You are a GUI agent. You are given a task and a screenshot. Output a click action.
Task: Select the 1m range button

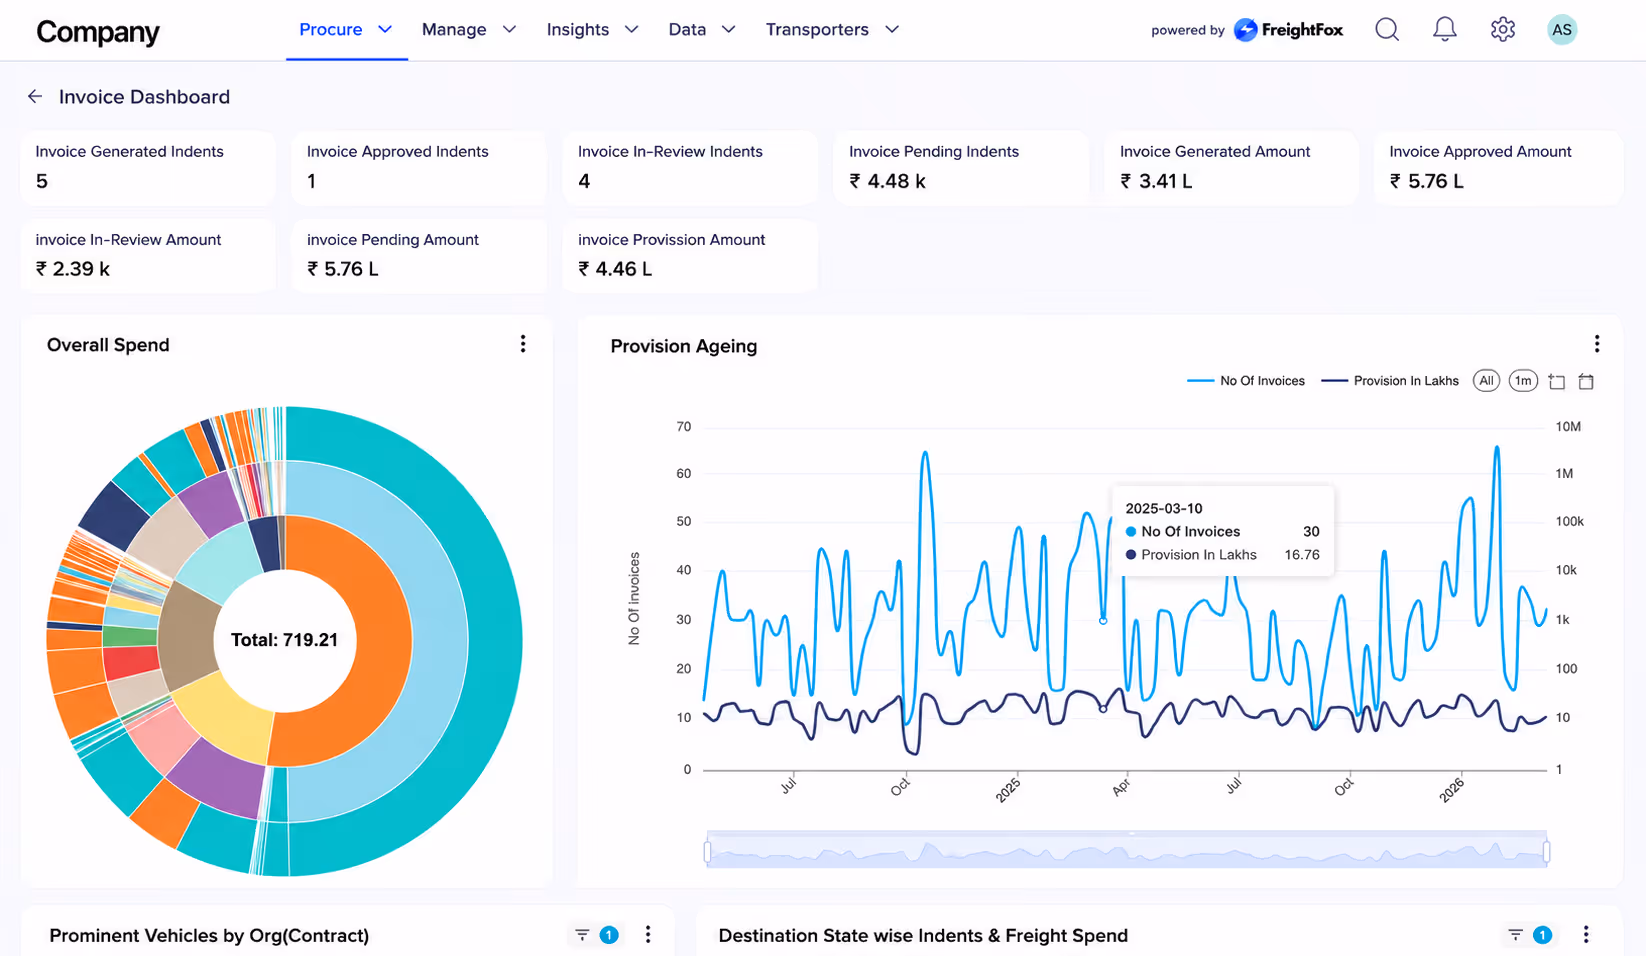(x=1522, y=381)
